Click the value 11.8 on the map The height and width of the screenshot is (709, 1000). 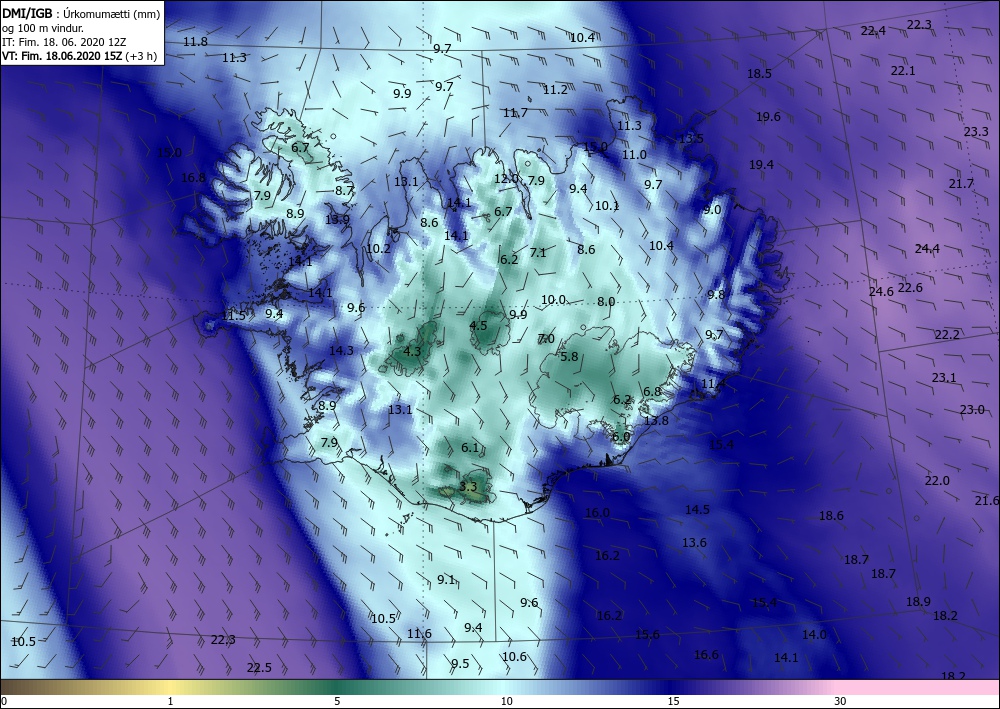[x=195, y=42]
